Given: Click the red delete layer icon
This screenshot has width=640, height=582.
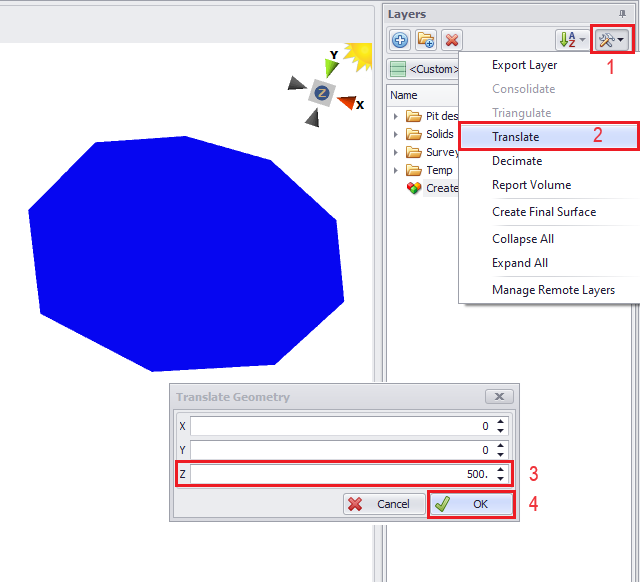Looking at the screenshot, I should 452,40.
